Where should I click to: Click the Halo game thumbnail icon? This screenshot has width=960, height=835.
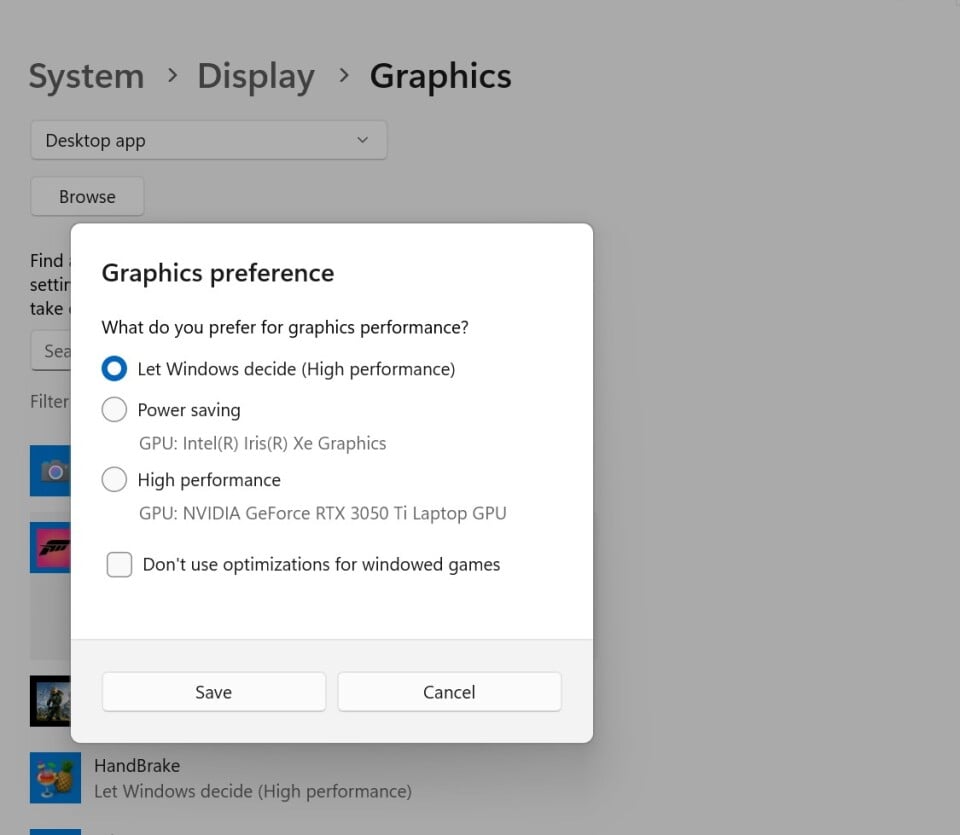[50, 700]
